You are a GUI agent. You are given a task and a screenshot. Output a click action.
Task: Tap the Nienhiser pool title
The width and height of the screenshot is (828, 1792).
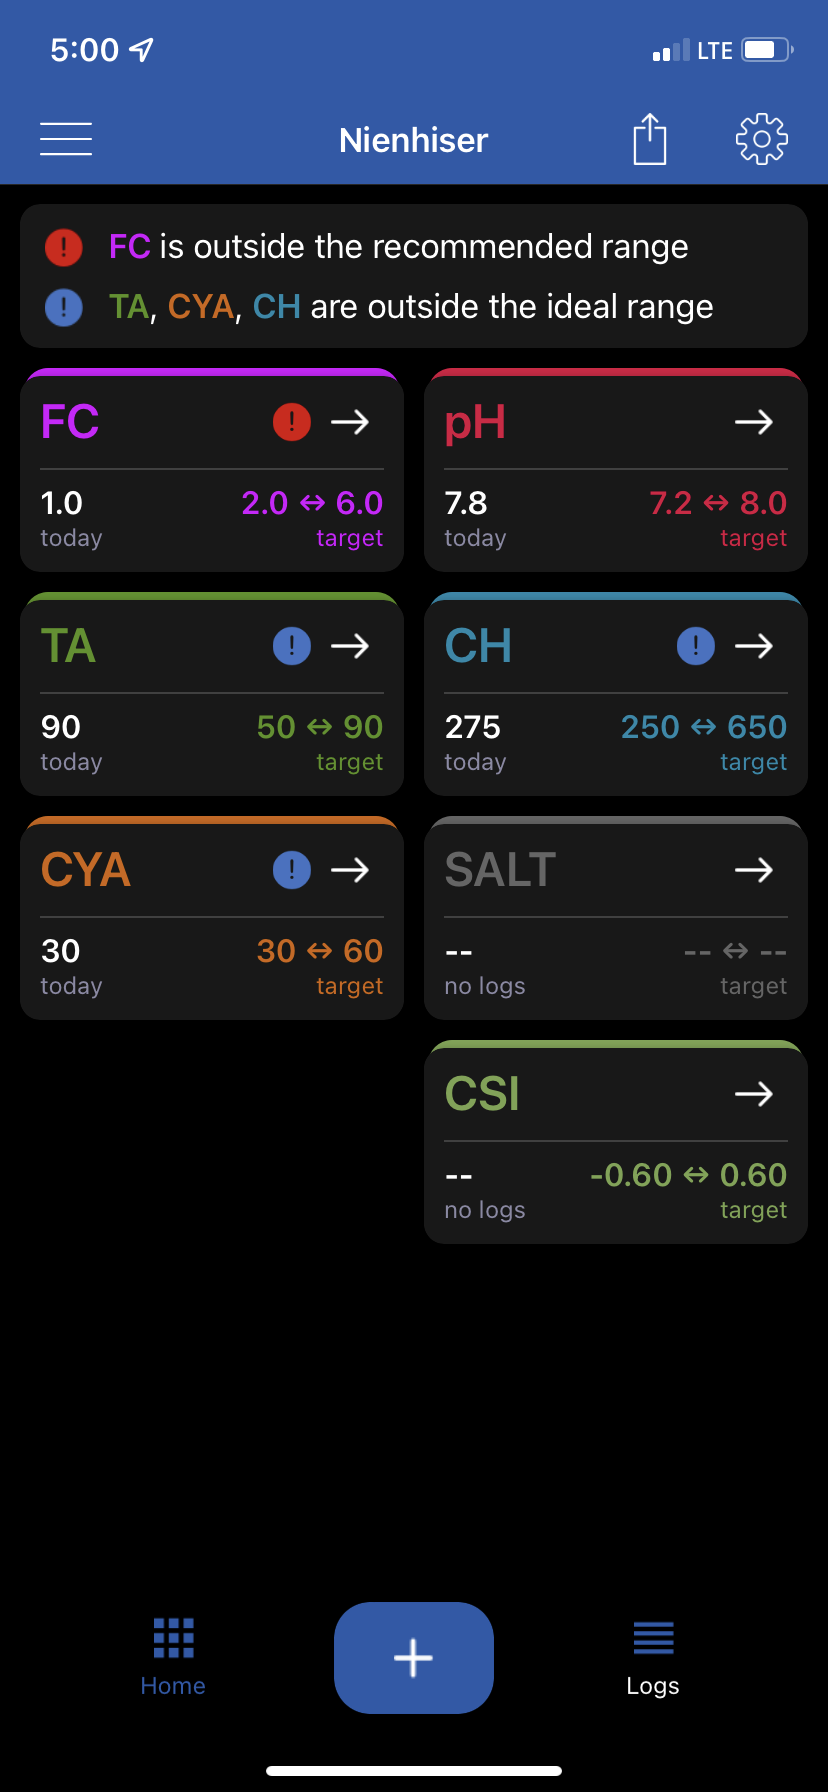[414, 140]
